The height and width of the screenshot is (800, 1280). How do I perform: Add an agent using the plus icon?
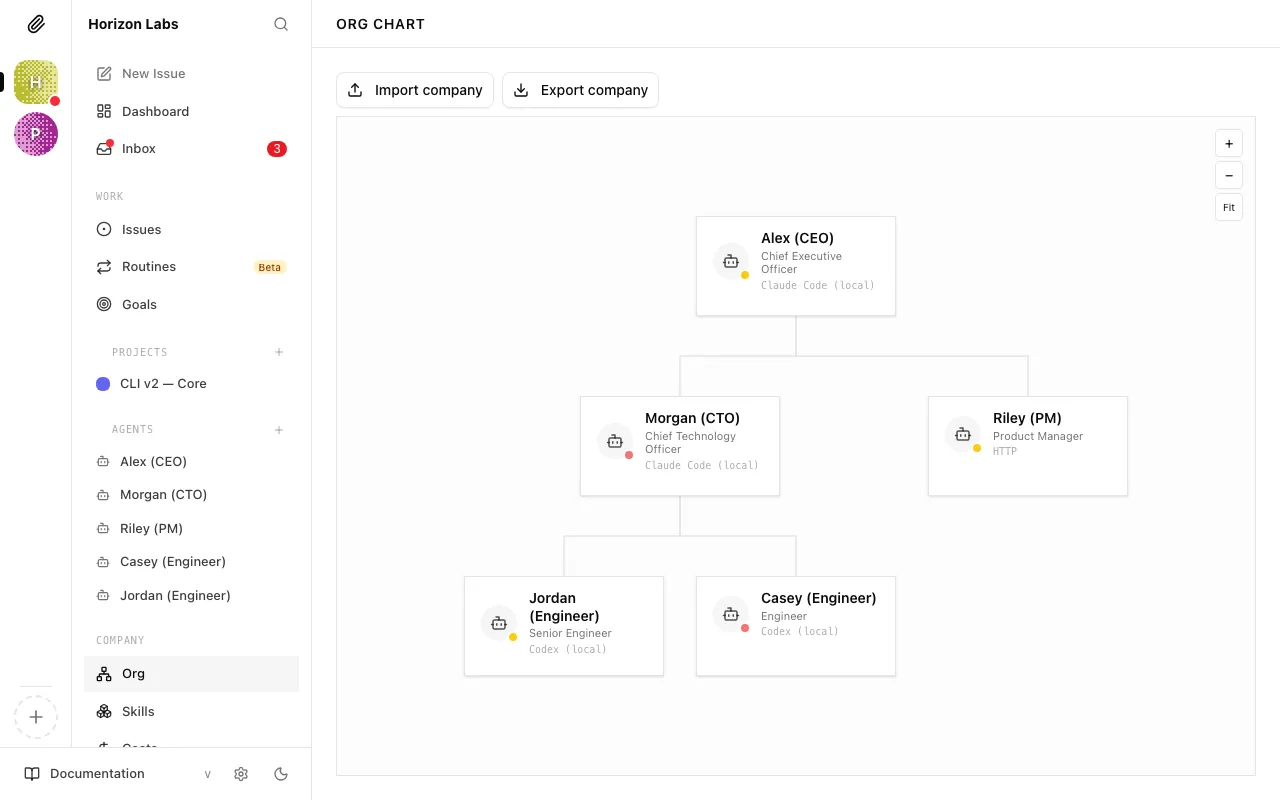(279, 430)
